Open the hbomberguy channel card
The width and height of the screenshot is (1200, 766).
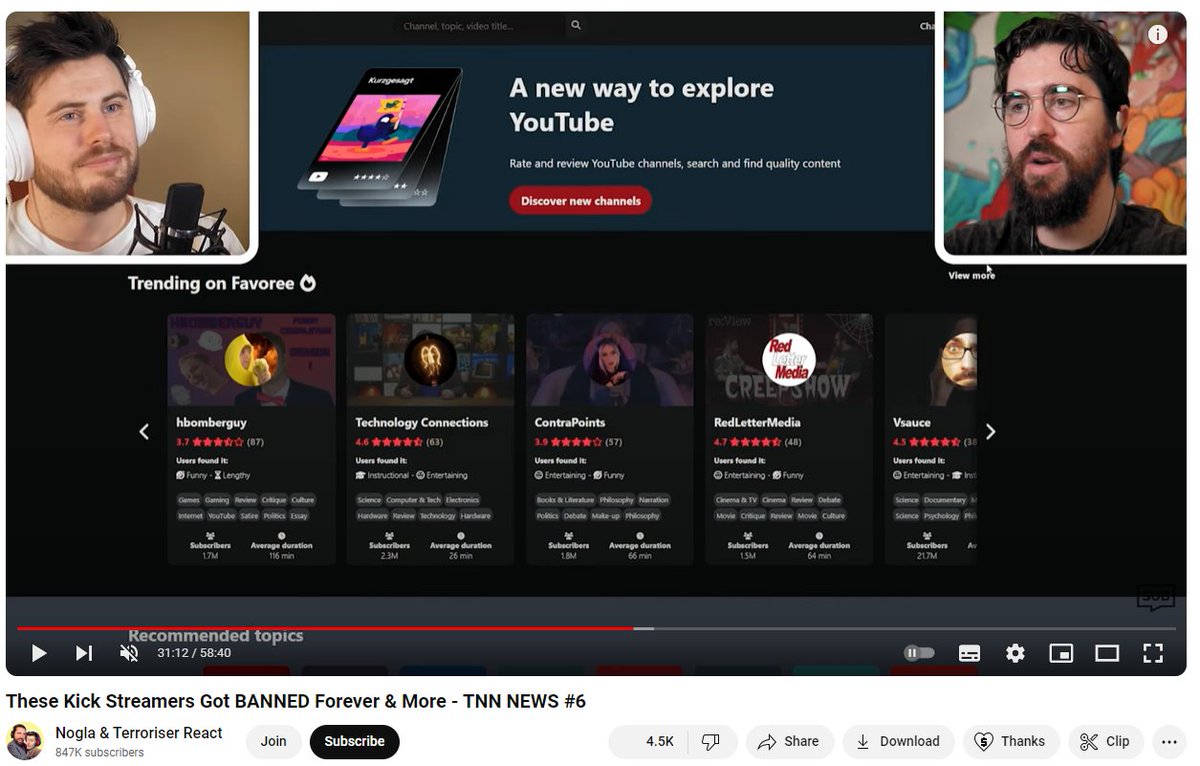(251, 439)
